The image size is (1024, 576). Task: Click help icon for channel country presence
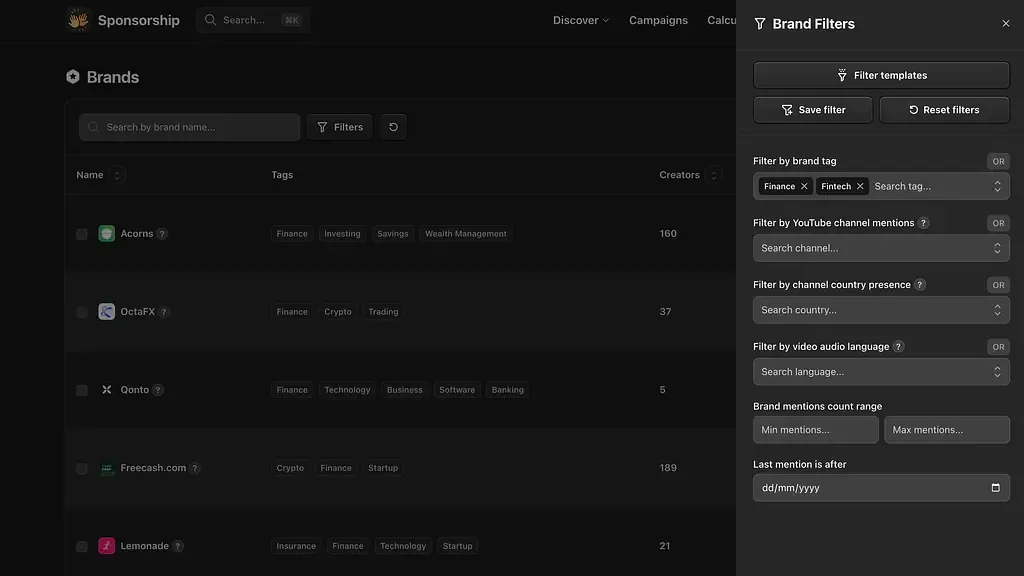[920, 285]
